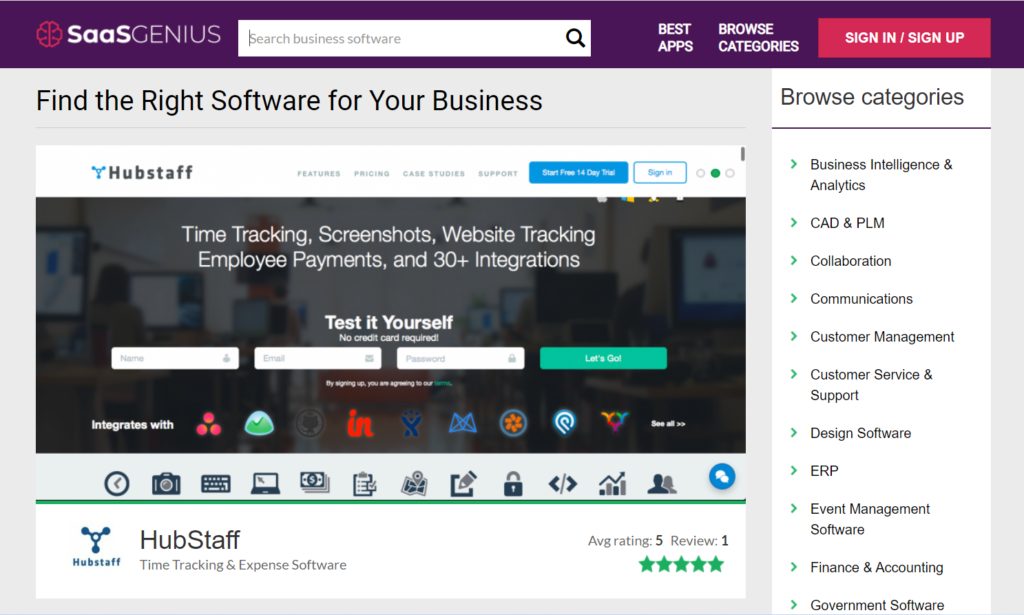Click the blue M-shaped integration icon
Viewport: 1024px width, 615px height.
pos(462,424)
